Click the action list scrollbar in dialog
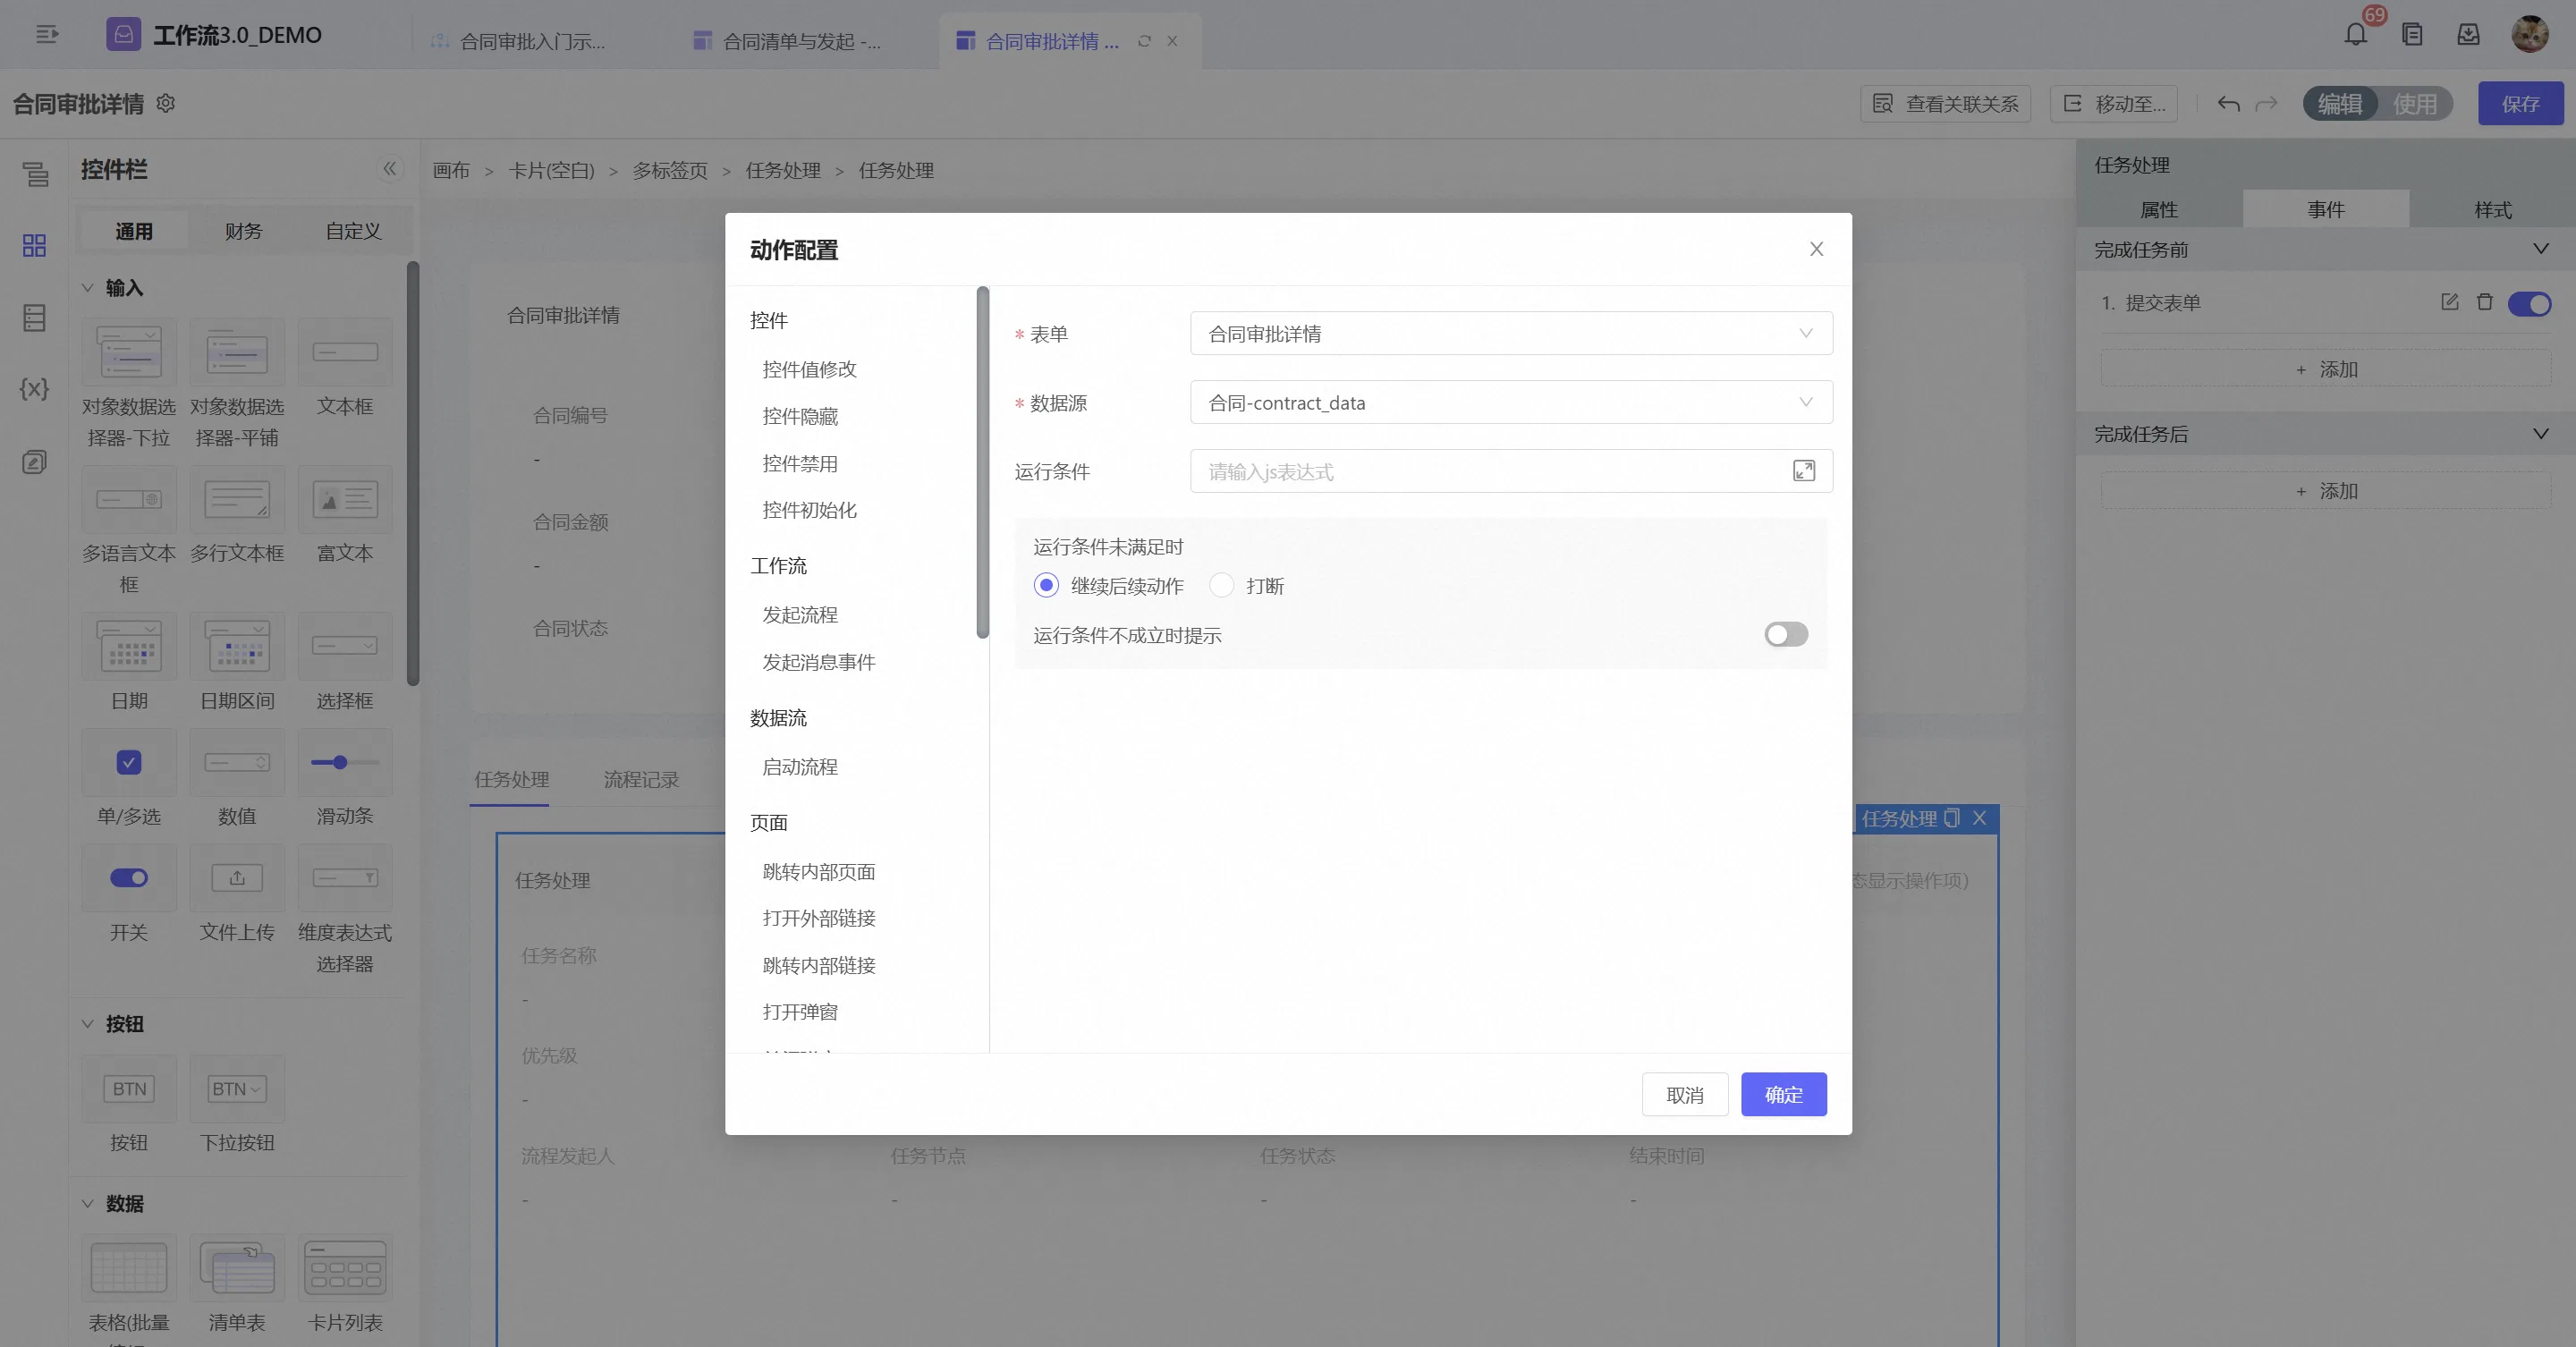The width and height of the screenshot is (2576, 1347). point(983,463)
